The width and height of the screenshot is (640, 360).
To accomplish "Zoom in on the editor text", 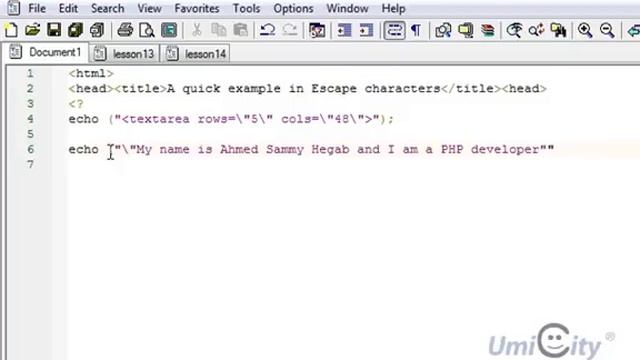I will 585,30.
